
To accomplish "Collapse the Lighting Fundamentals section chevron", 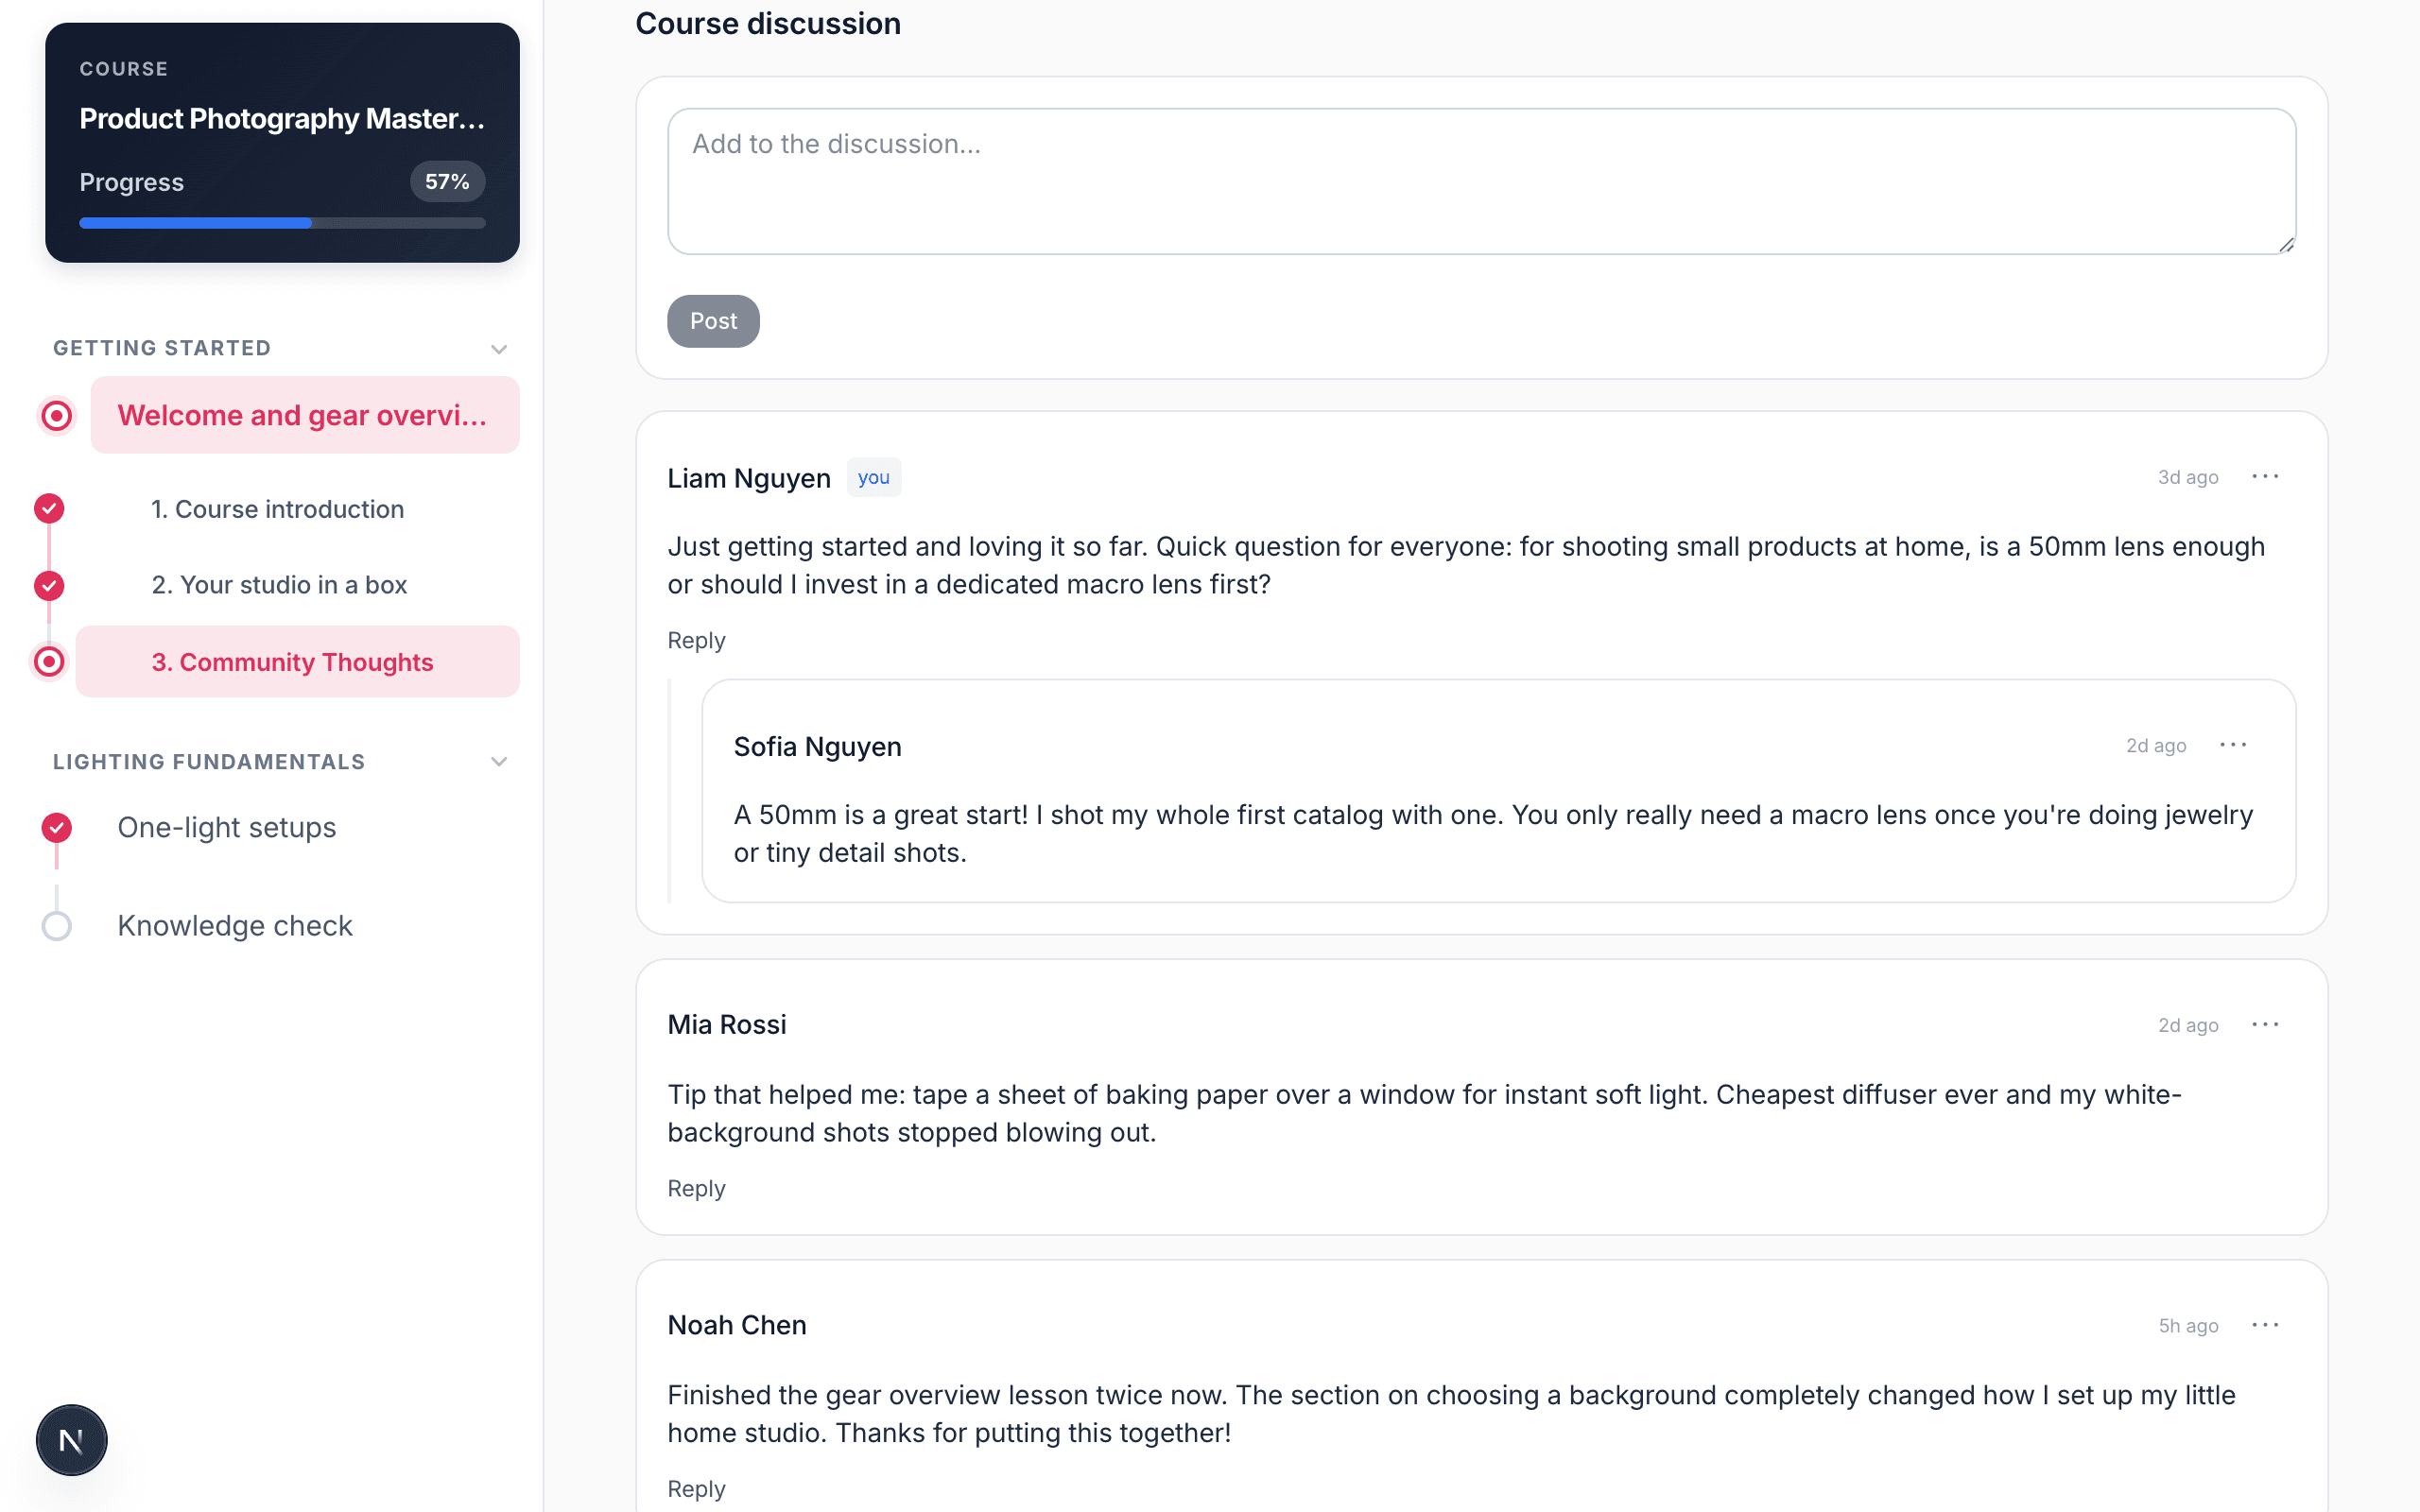I will [x=499, y=762].
